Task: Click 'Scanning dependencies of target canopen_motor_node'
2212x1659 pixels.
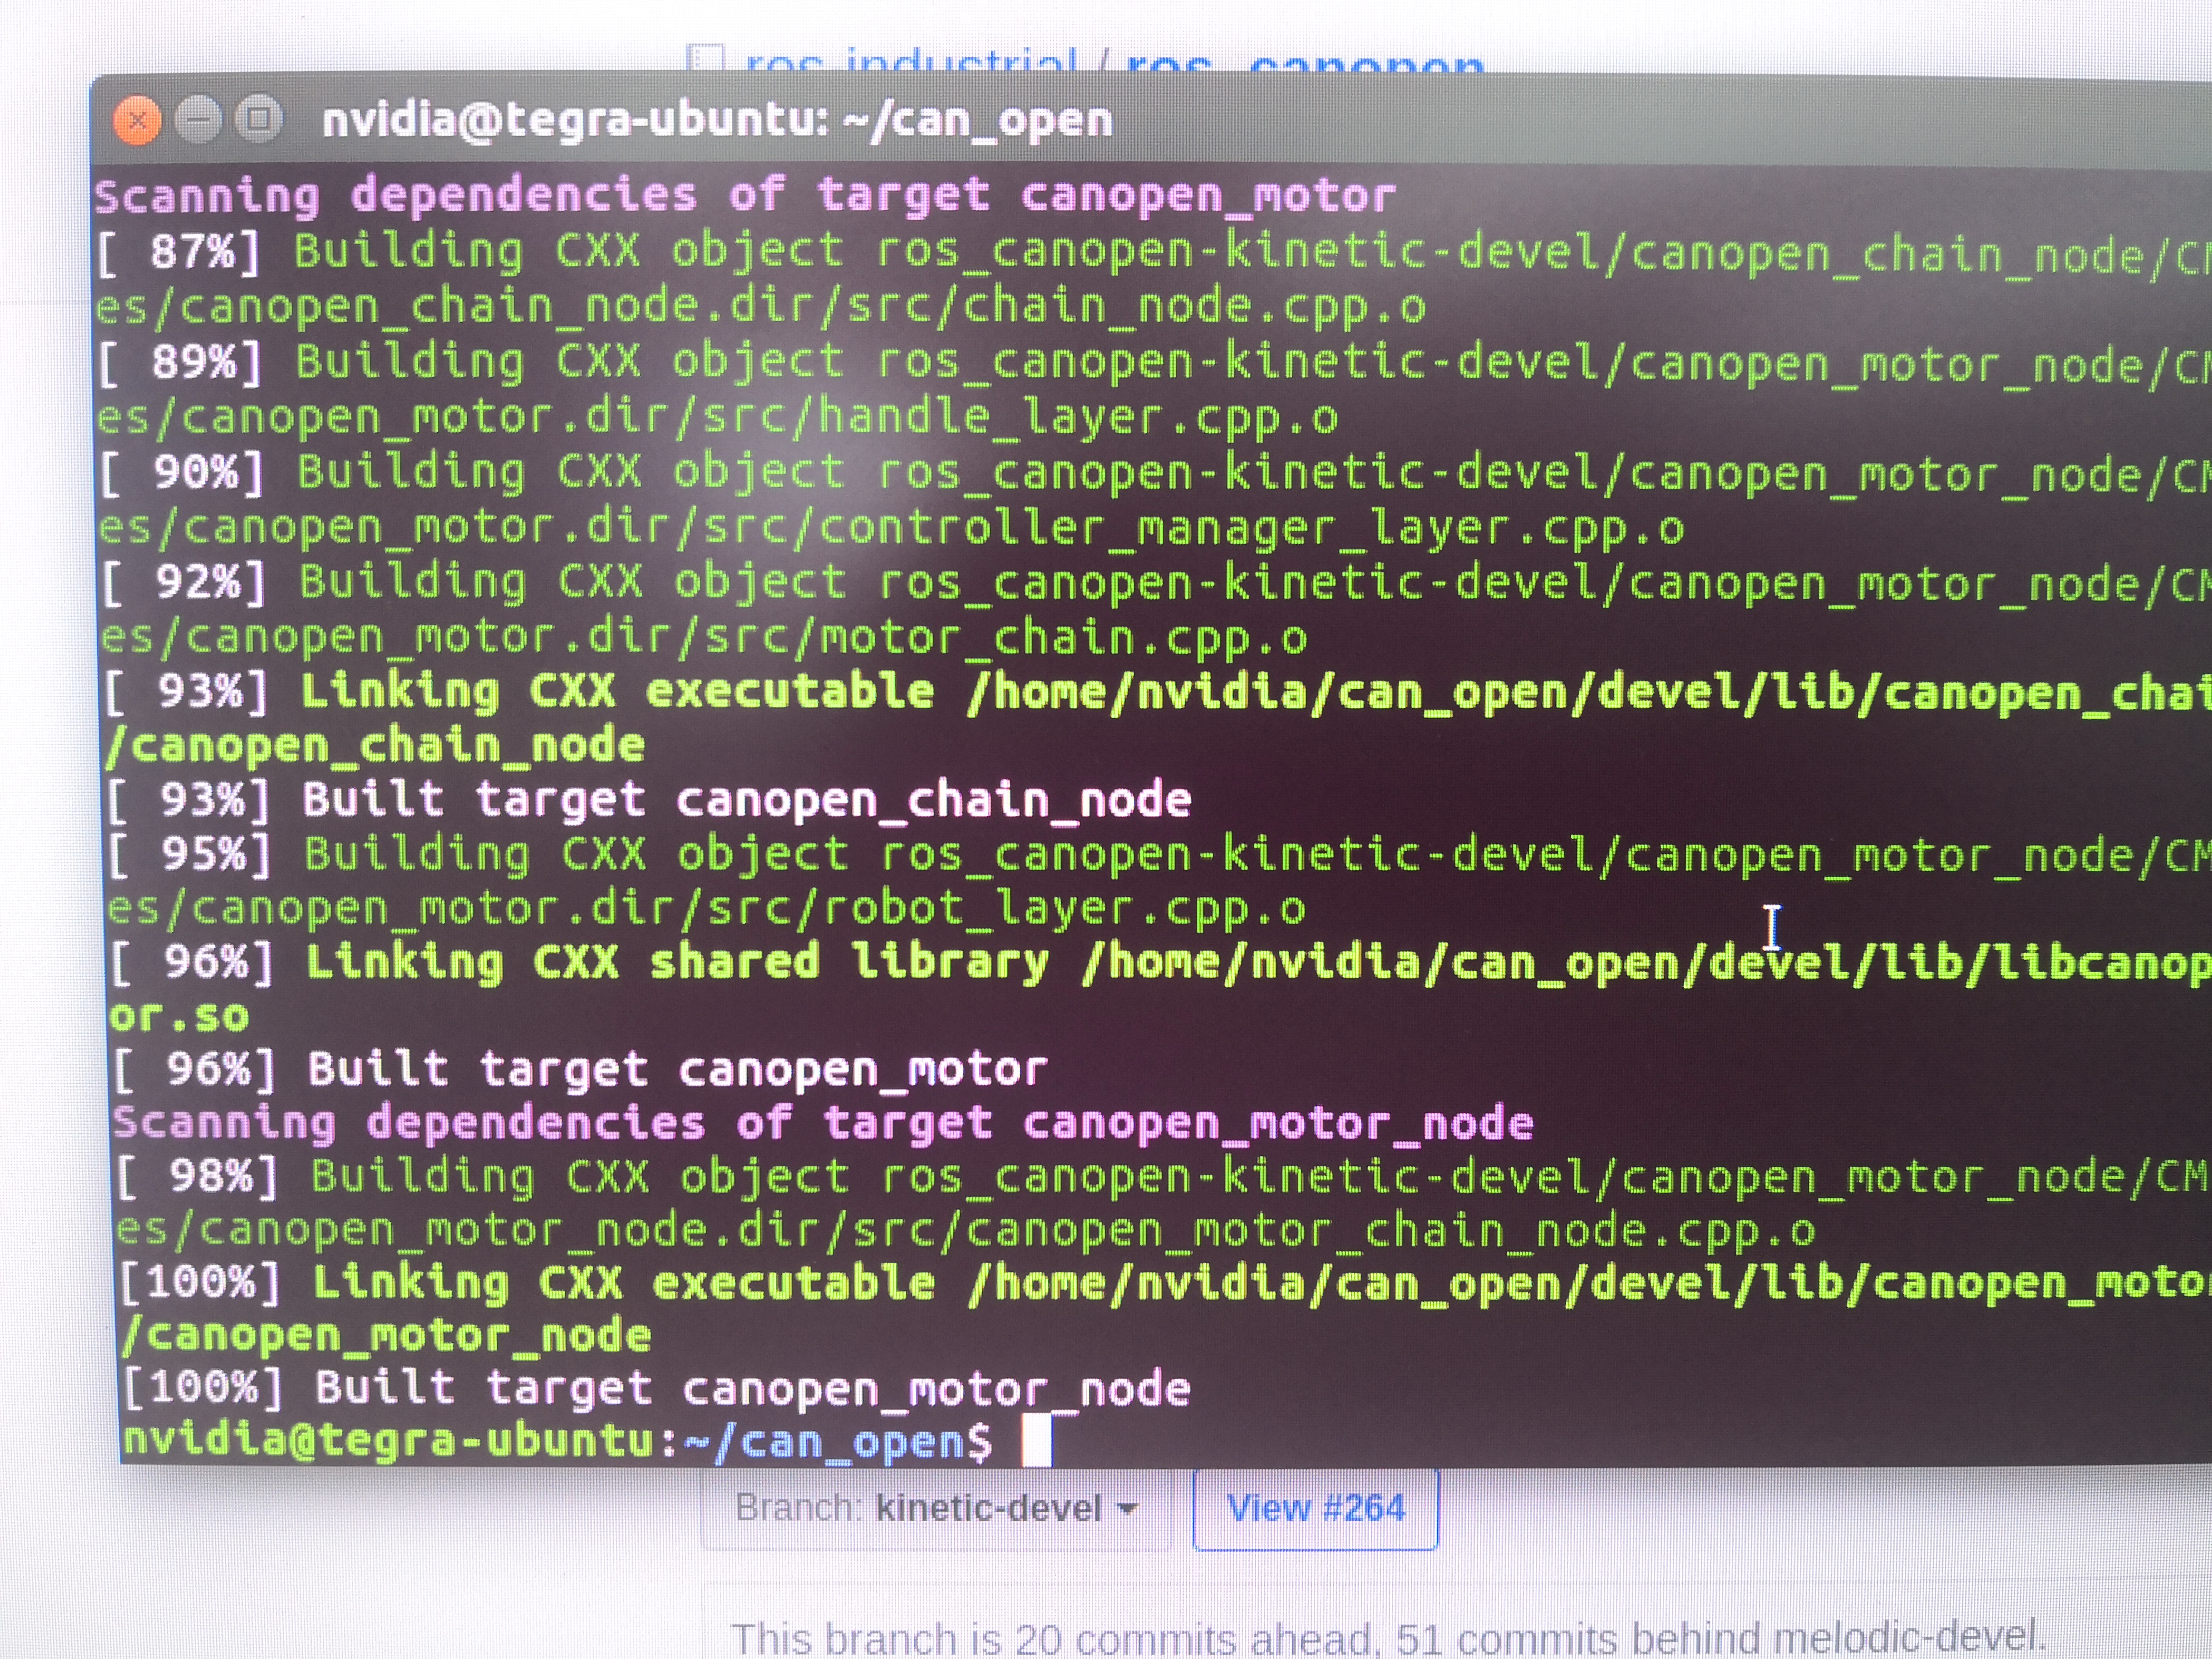Action: coord(824,1123)
